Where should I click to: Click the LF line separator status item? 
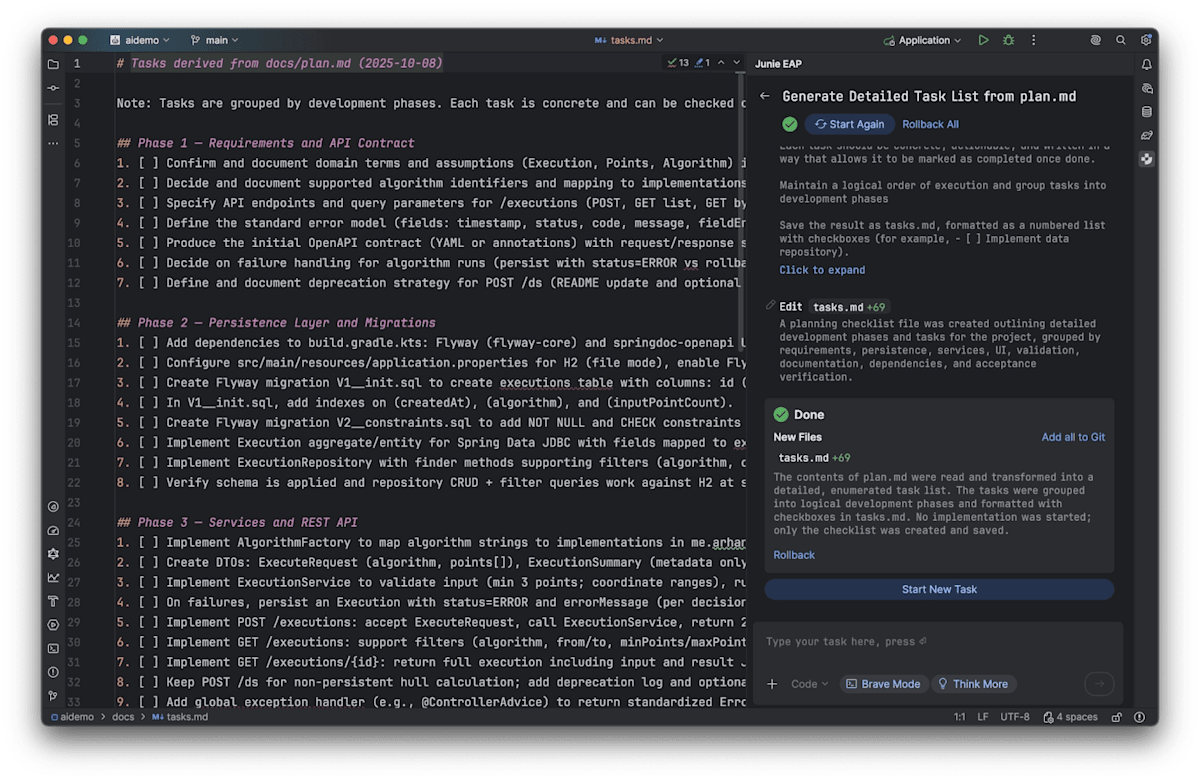tap(983, 717)
